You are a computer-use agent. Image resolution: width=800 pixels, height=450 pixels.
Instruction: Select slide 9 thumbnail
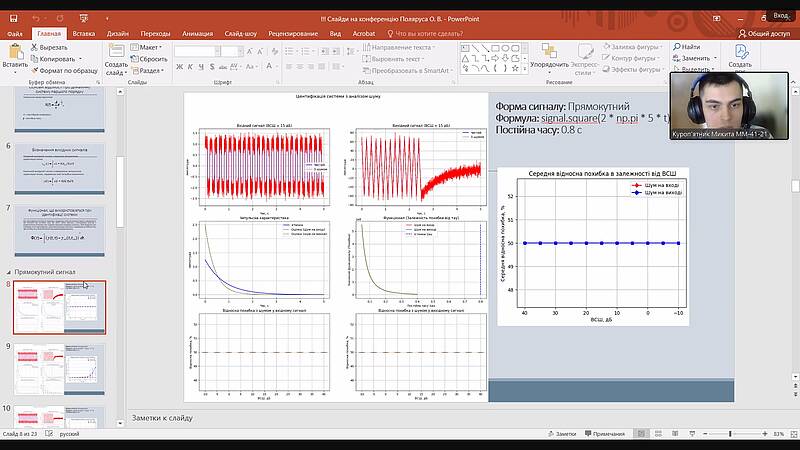58,370
